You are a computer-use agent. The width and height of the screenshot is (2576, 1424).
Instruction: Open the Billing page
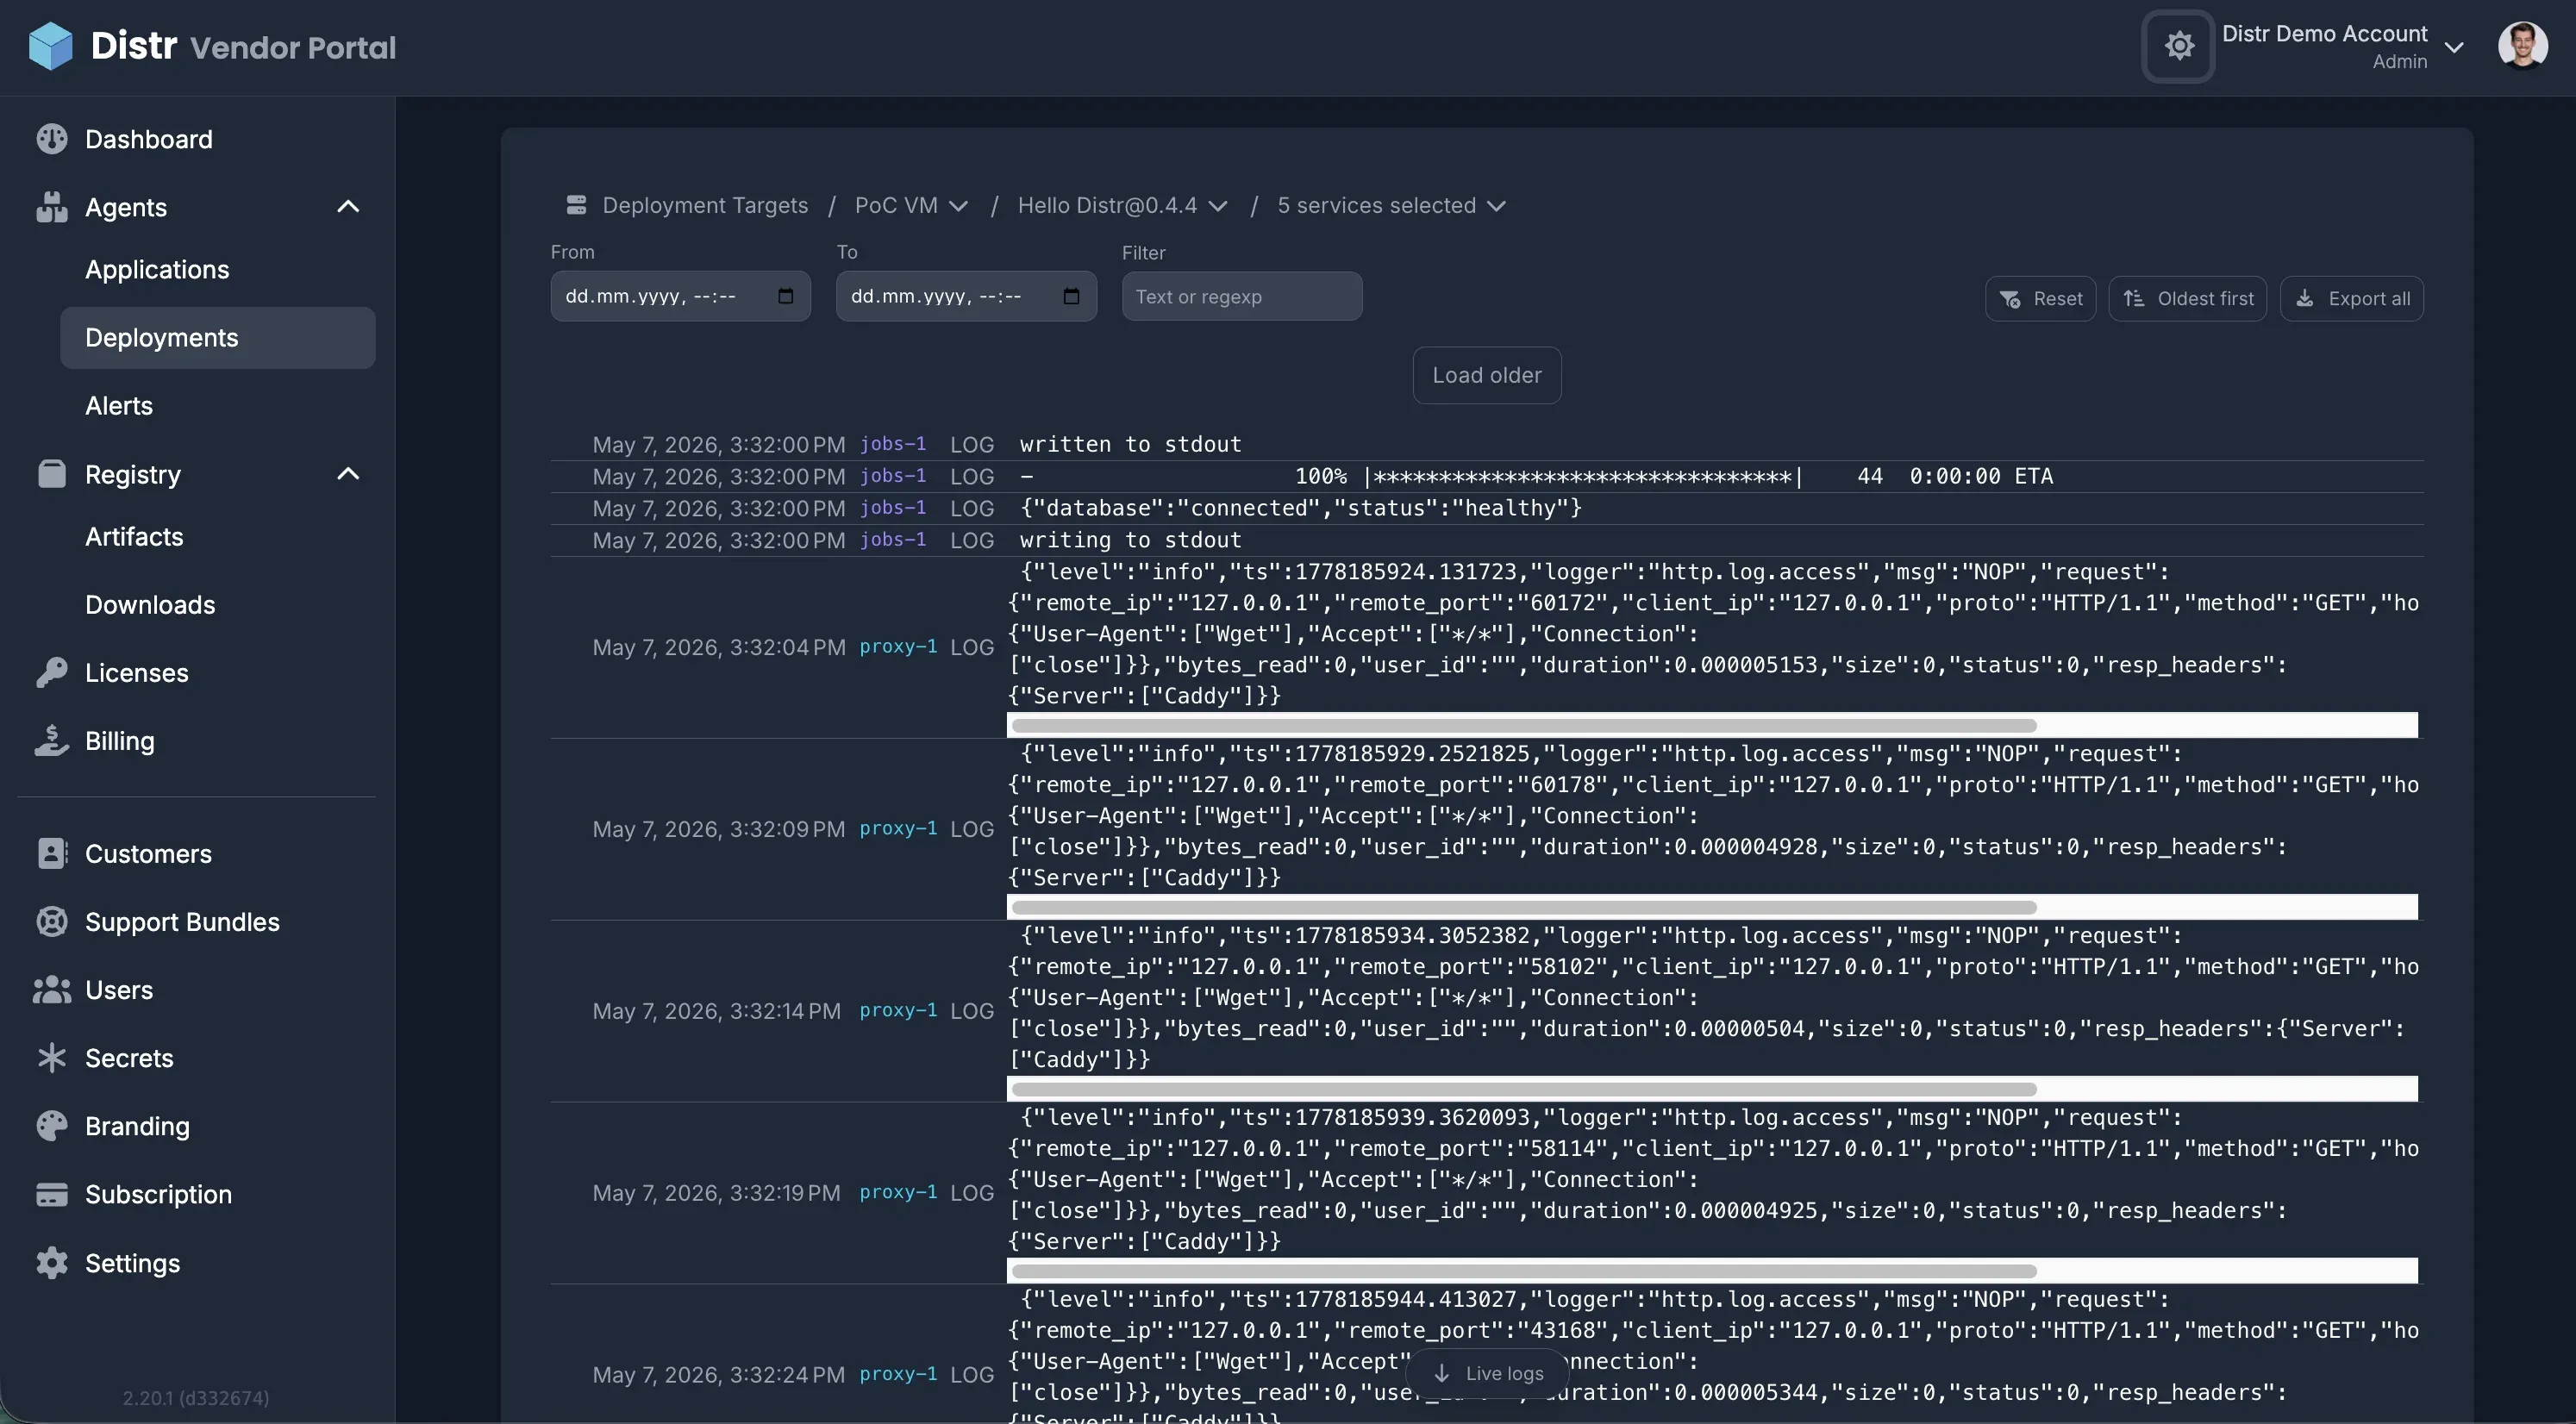(x=120, y=741)
